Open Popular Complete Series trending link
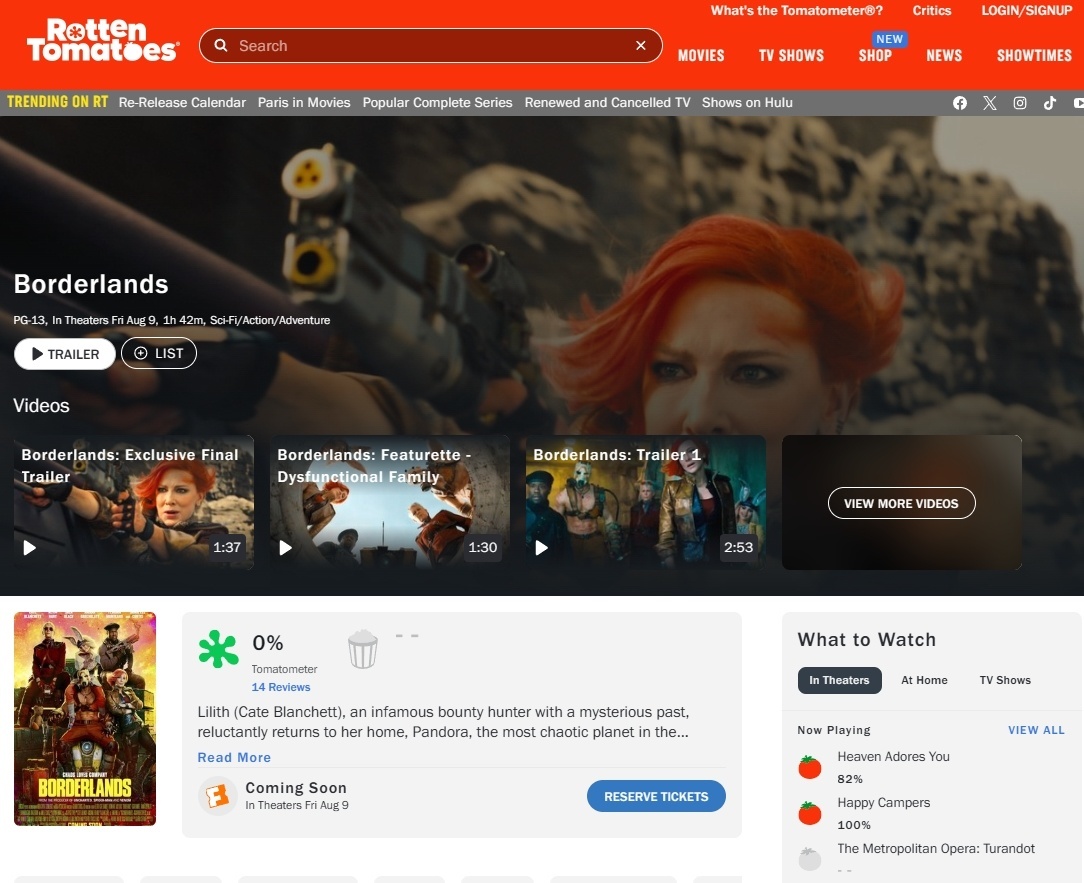Screen dimensions: 1084x883 click(438, 102)
